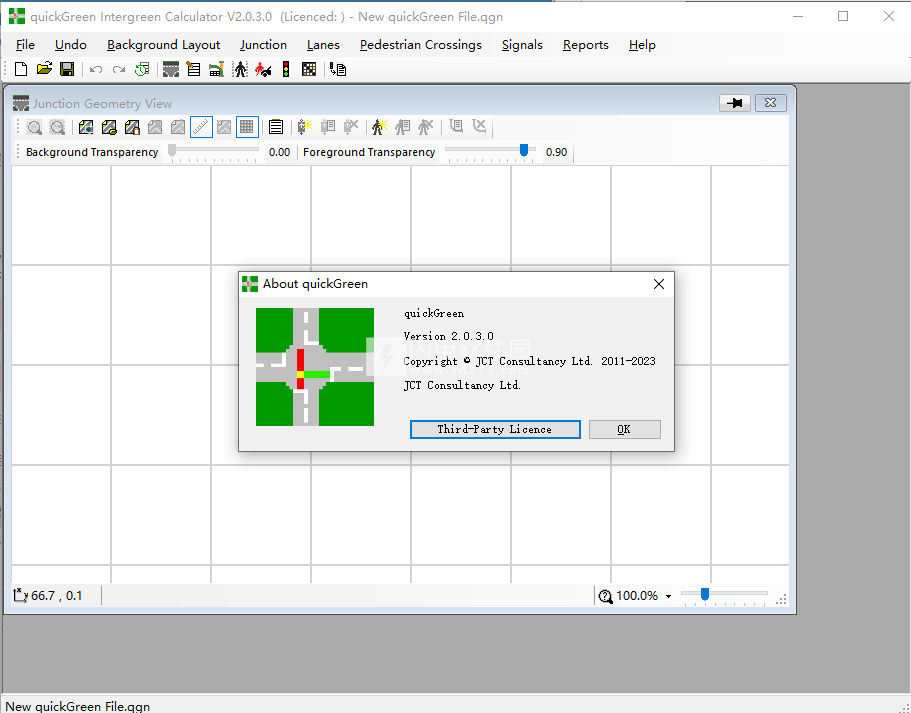Viewport: 911px width, 713px height.
Task: Open the Pedestrian Crossings menu
Action: pyautogui.click(x=421, y=45)
